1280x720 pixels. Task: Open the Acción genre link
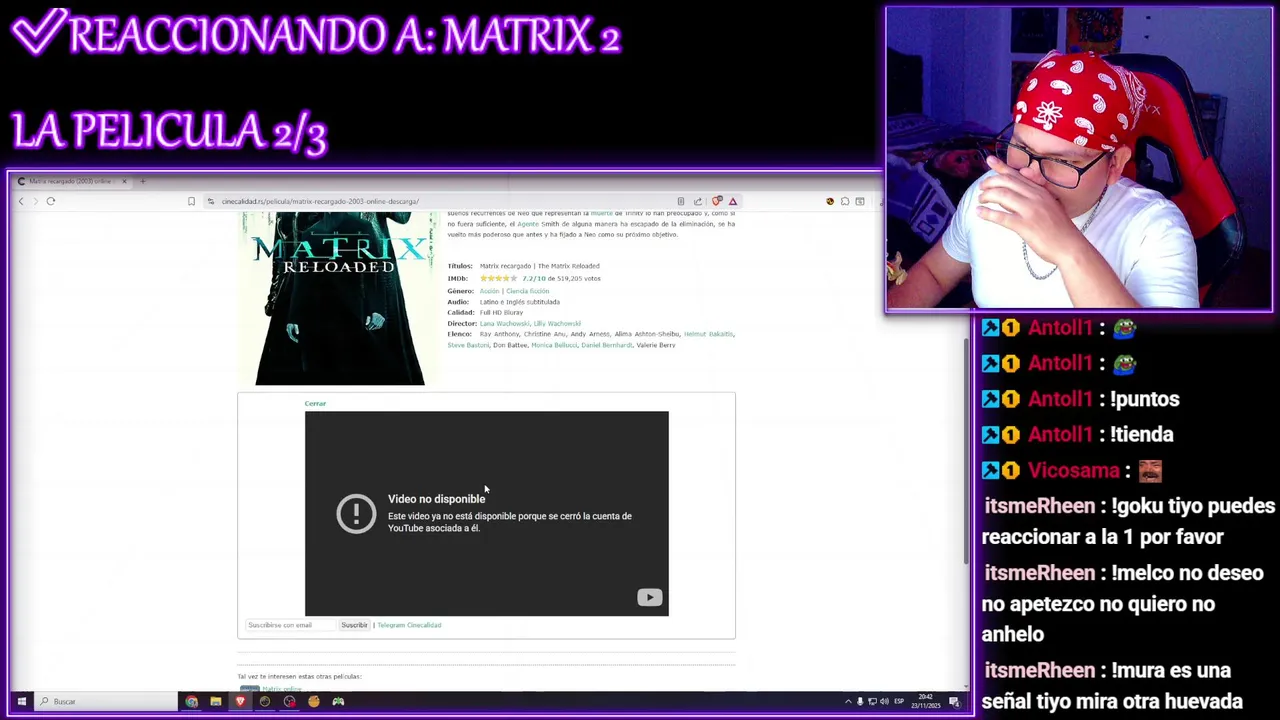click(x=489, y=291)
